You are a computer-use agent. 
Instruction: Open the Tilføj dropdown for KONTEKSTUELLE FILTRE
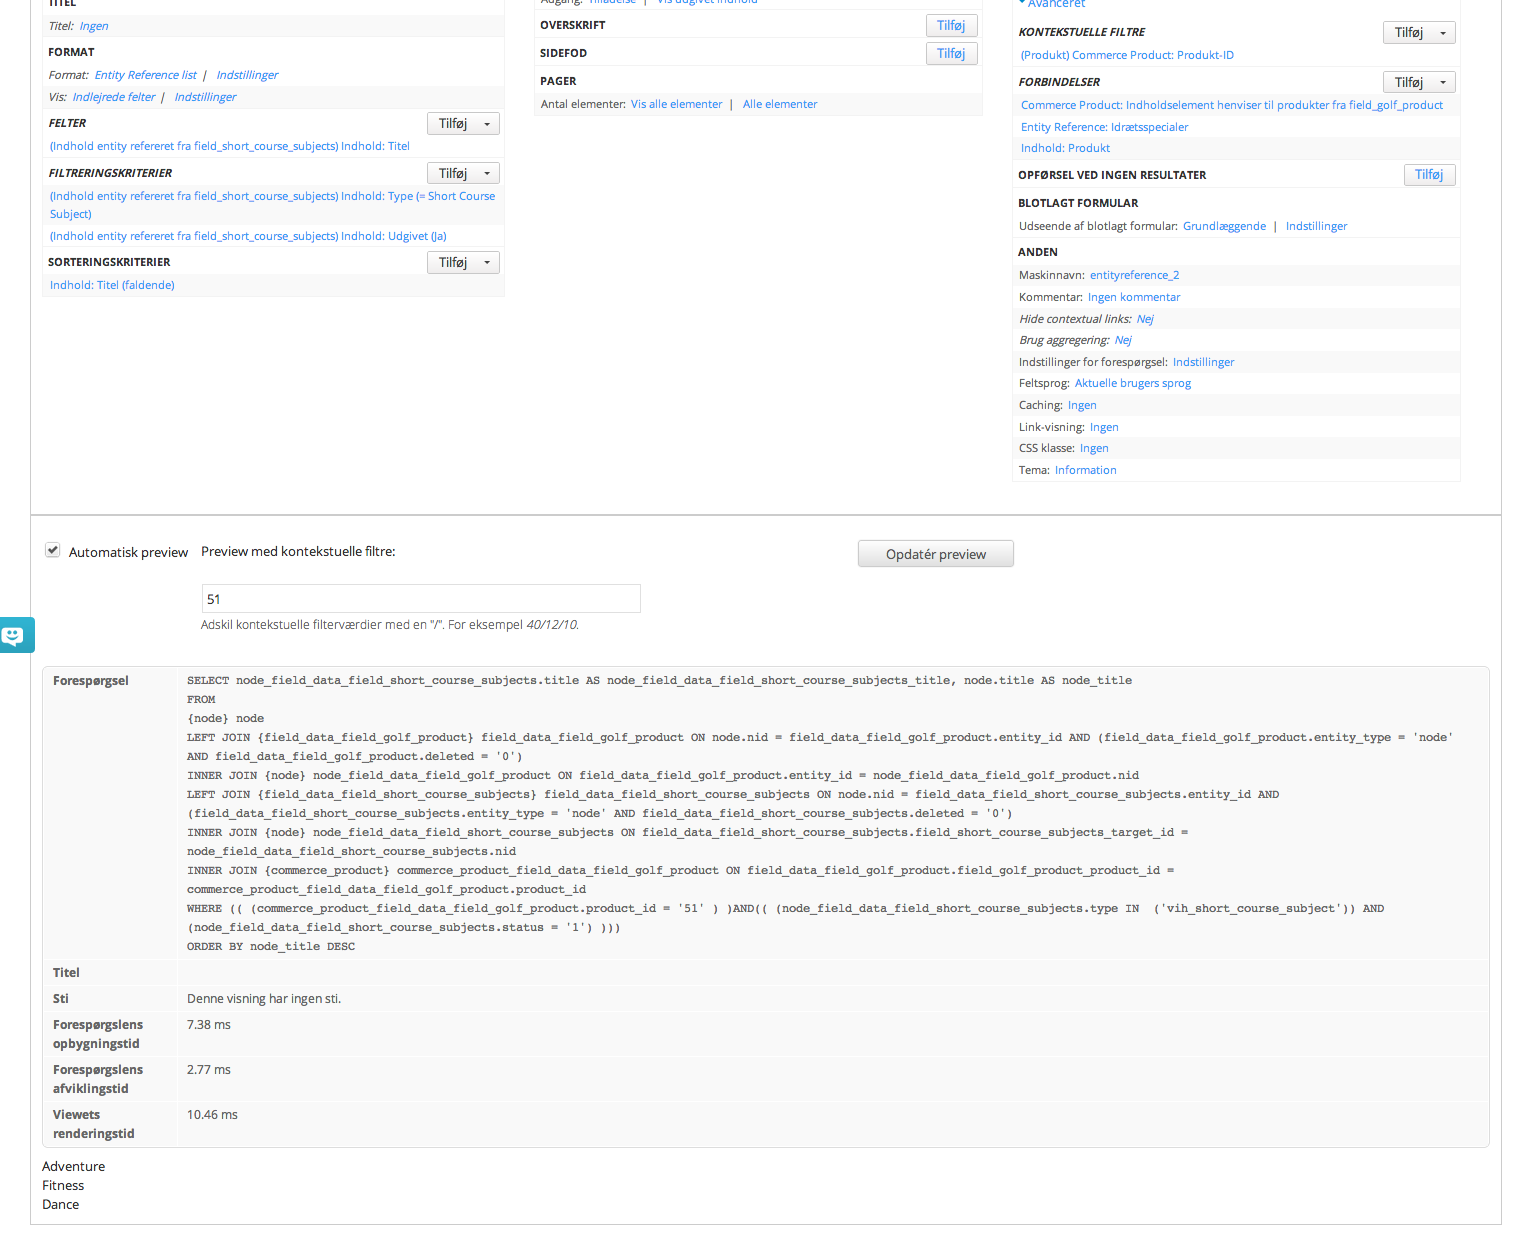pos(1443,32)
